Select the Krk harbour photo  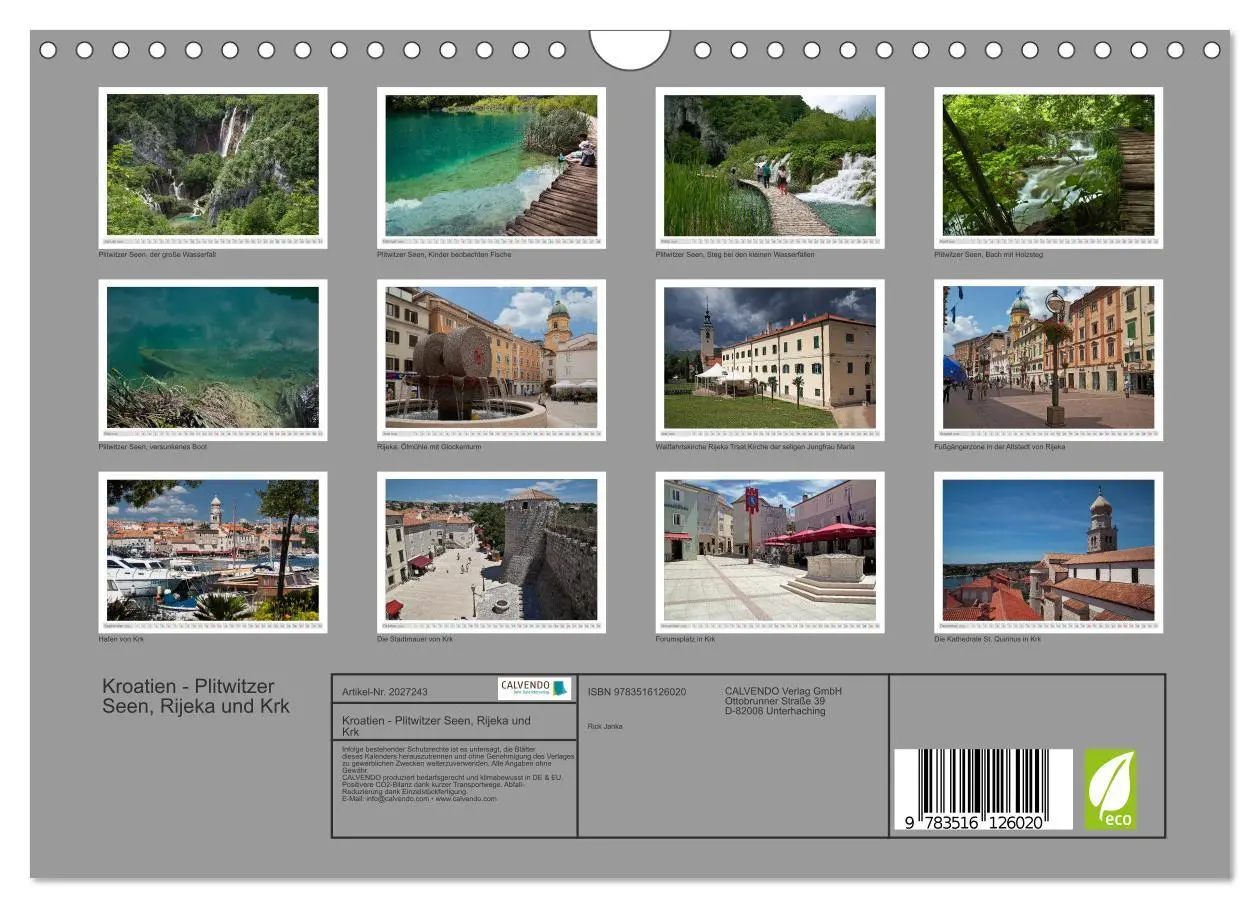213,550
